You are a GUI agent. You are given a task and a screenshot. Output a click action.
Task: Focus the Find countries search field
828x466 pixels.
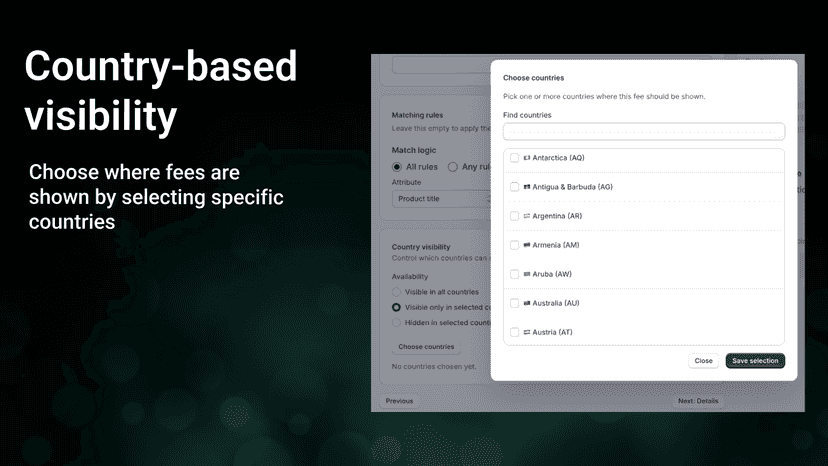click(x=644, y=132)
